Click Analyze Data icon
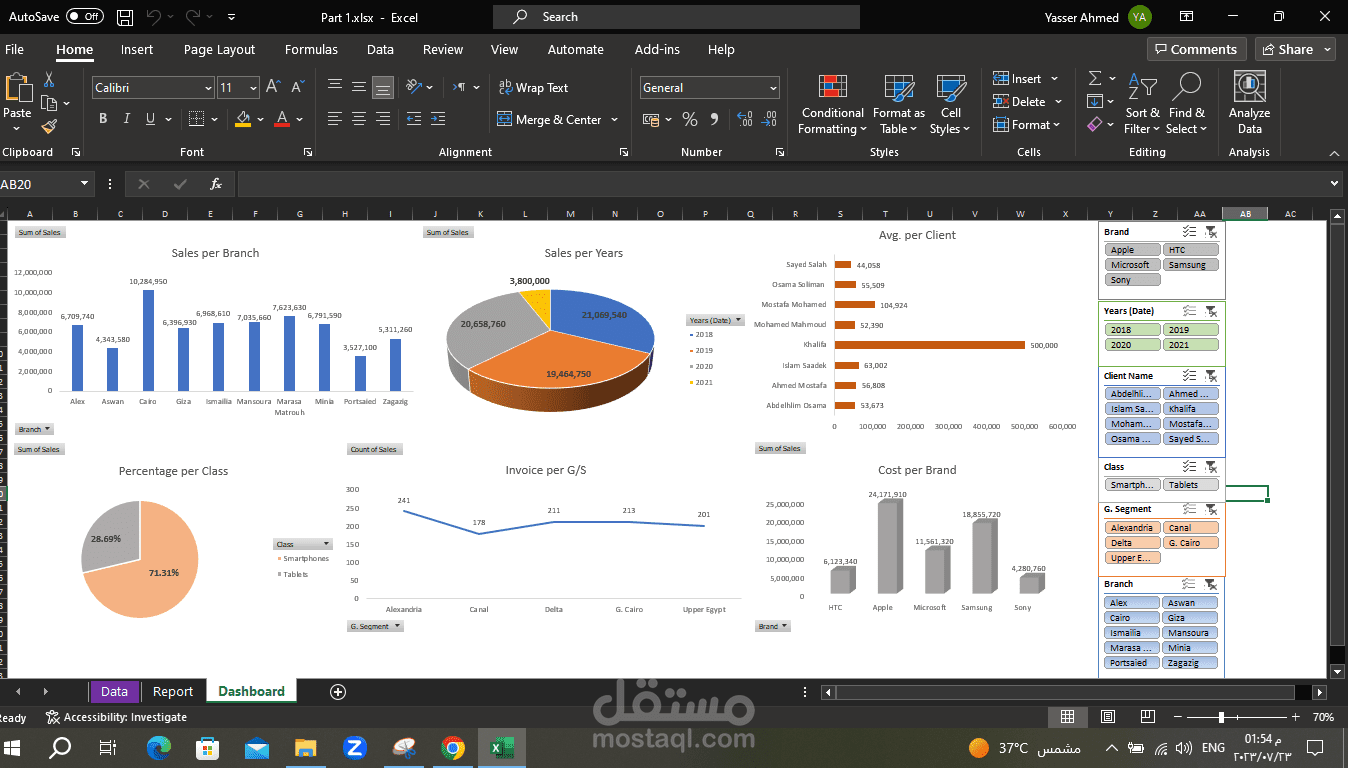 1250,104
